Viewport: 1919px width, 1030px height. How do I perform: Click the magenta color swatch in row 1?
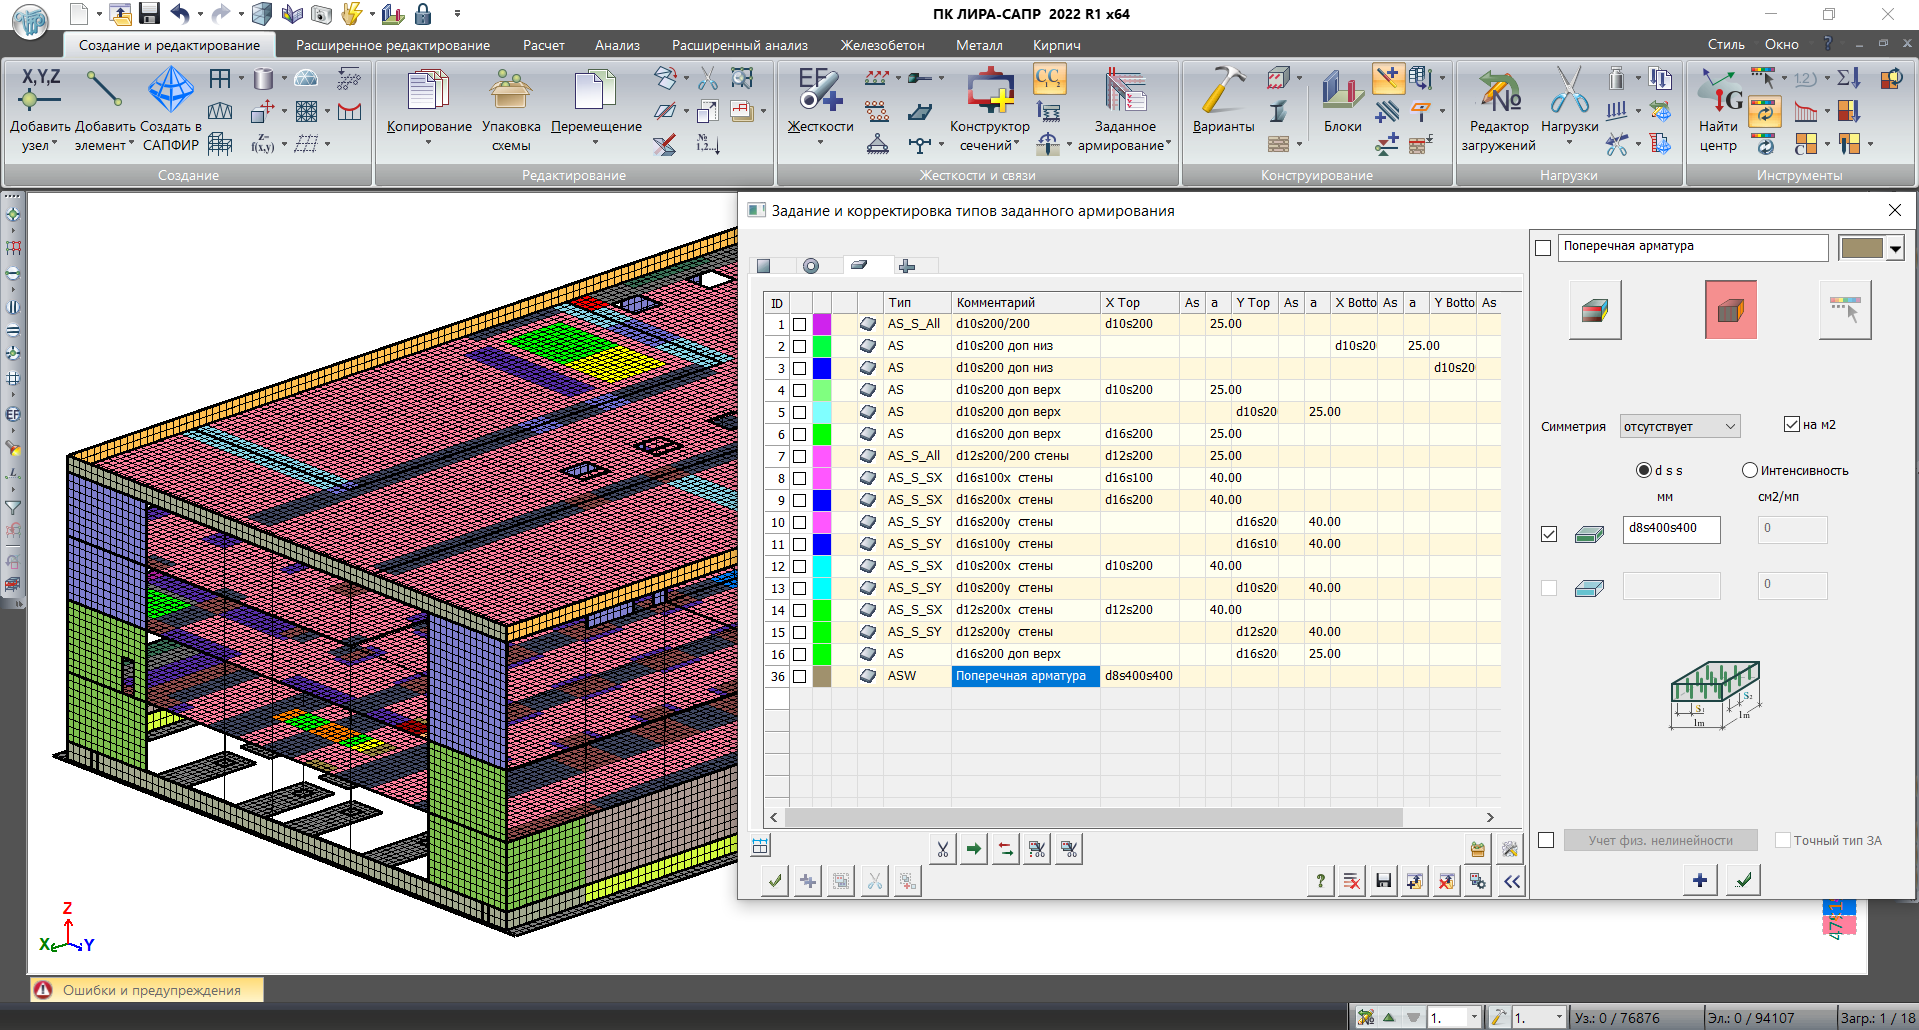tap(822, 324)
